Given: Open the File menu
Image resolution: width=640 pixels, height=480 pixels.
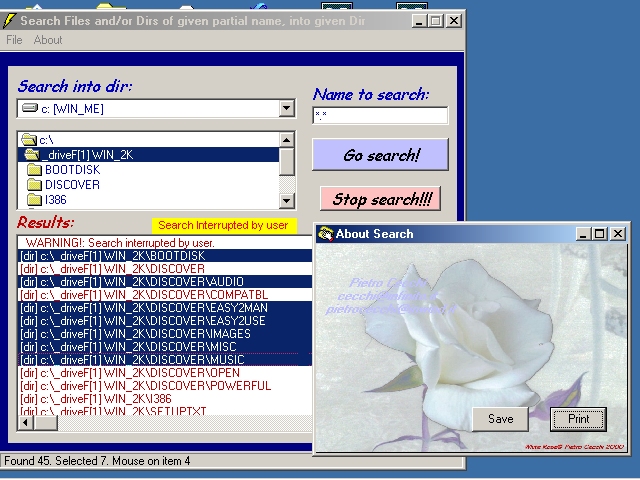Looking at the screenshot, I should click(x=14, y=40).
